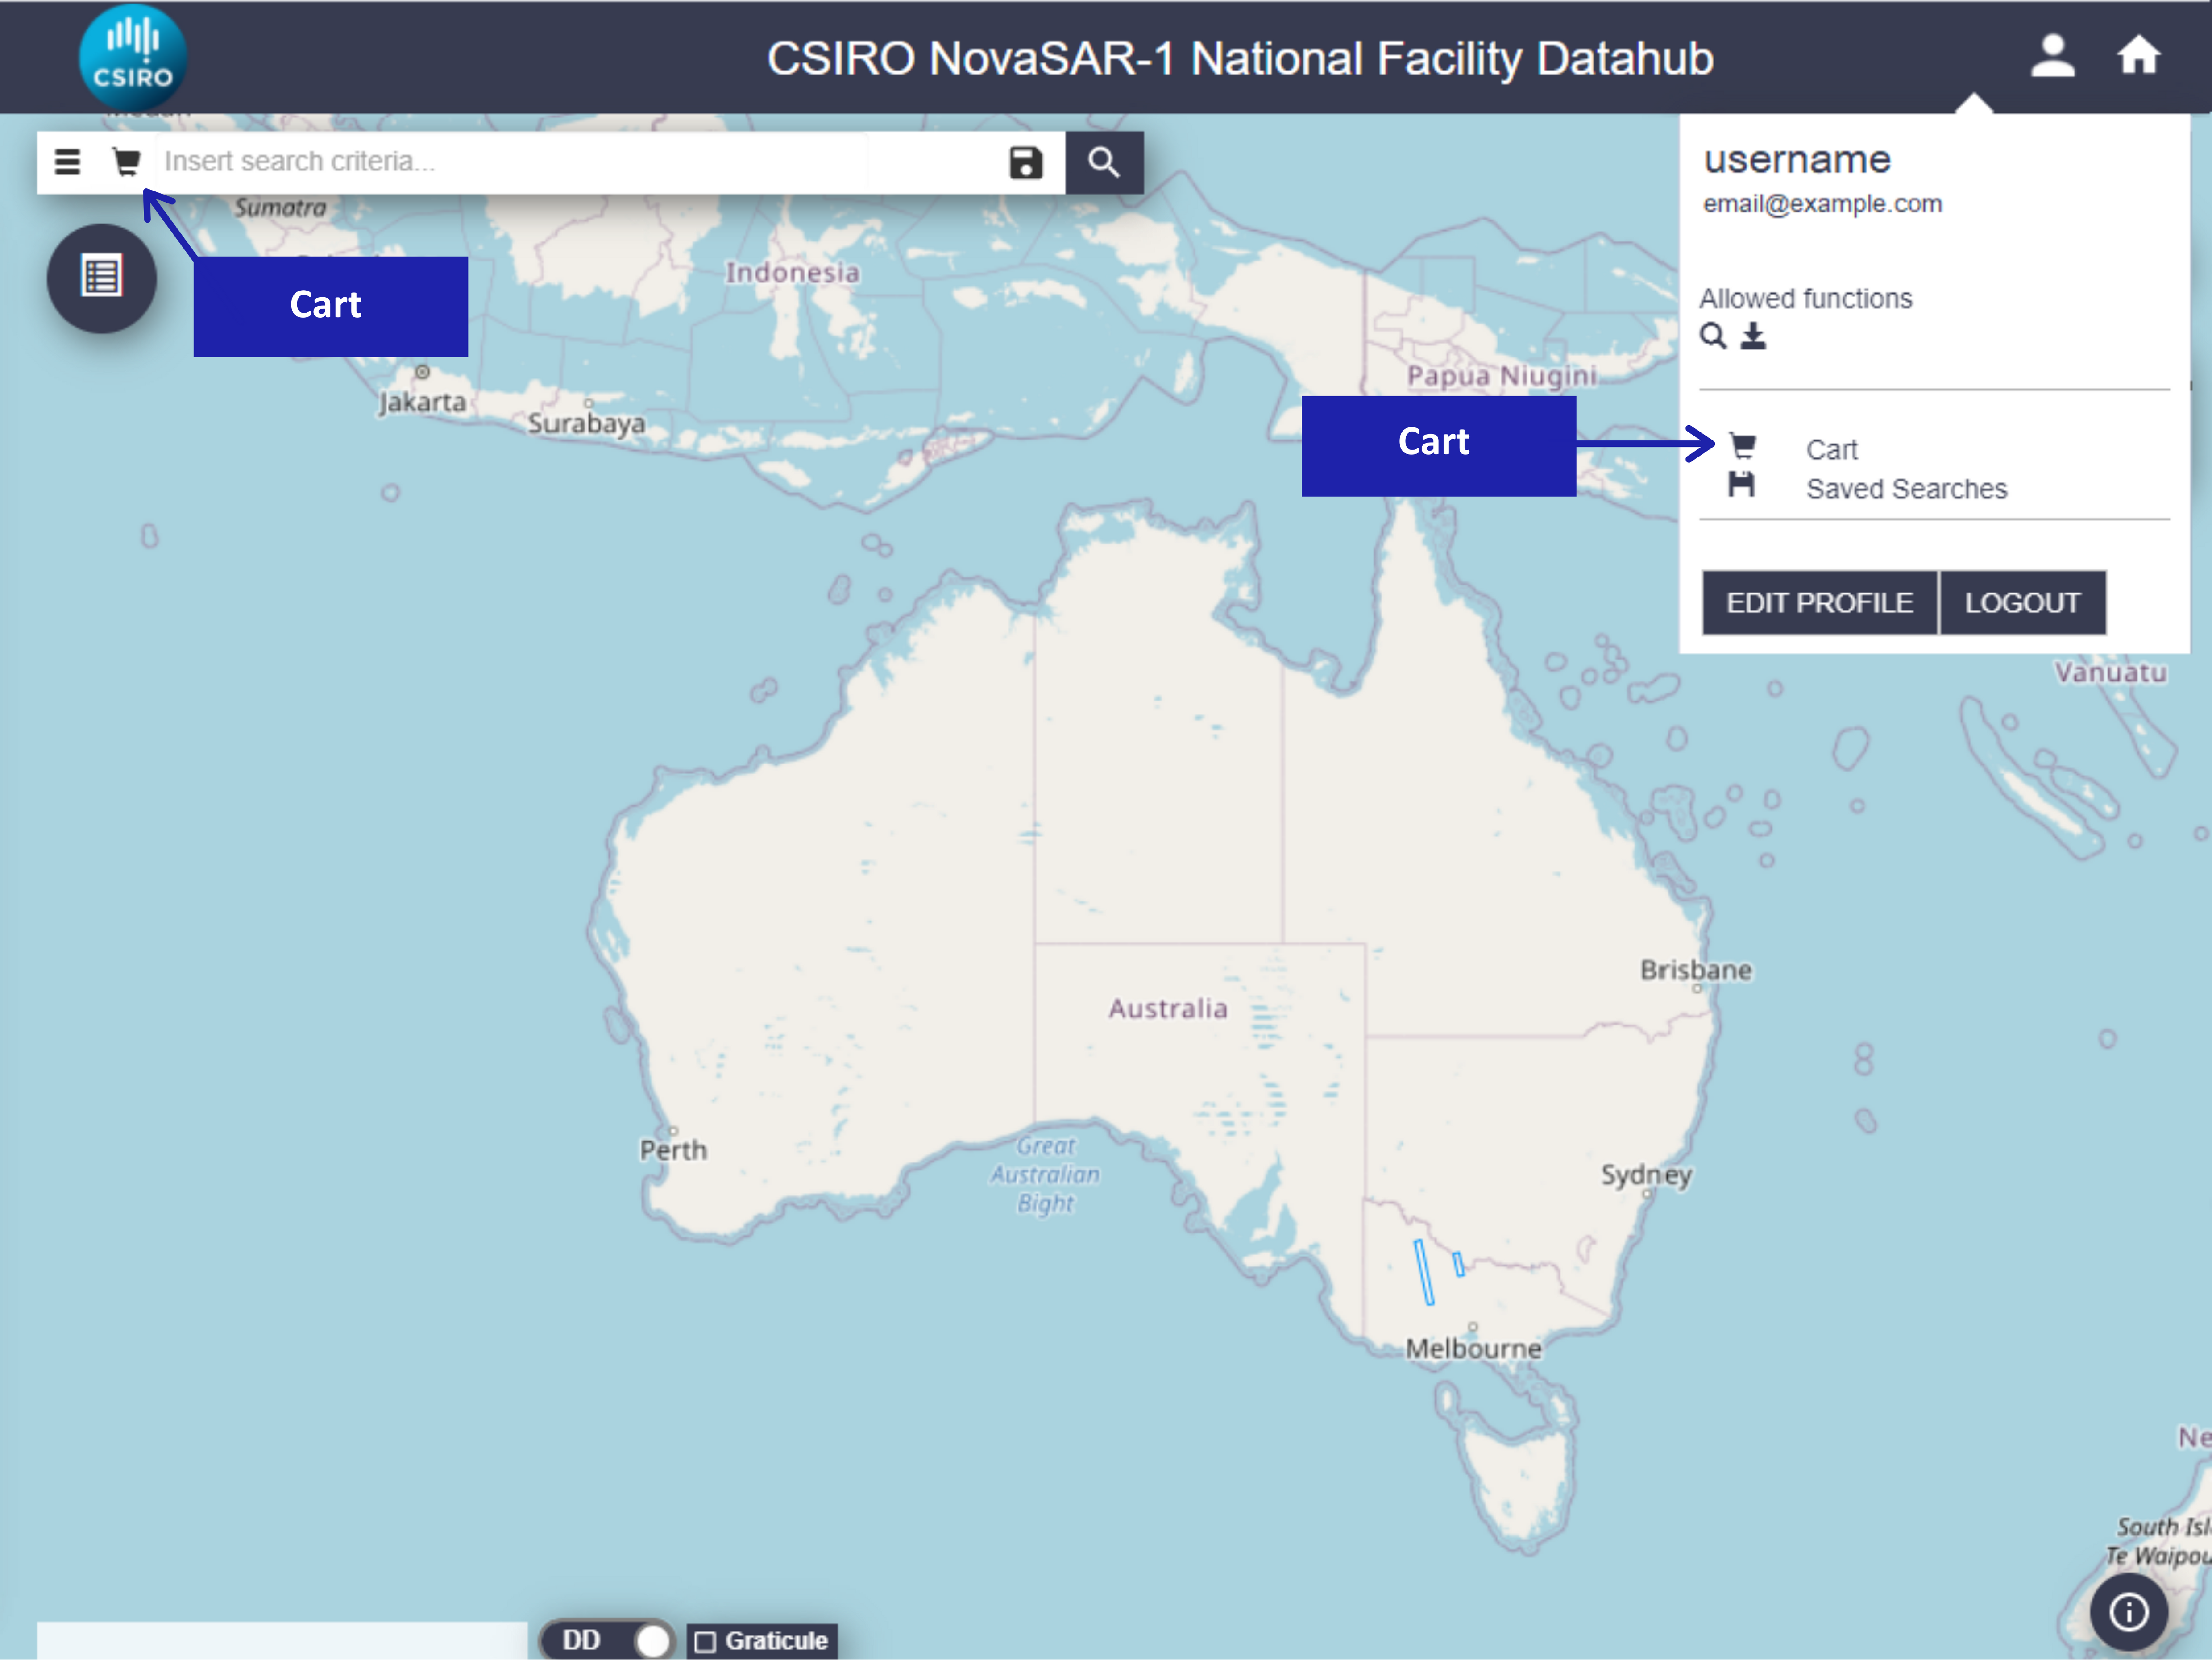
Task: Open the user profile icon
Action: click(x=2053, y=56)
